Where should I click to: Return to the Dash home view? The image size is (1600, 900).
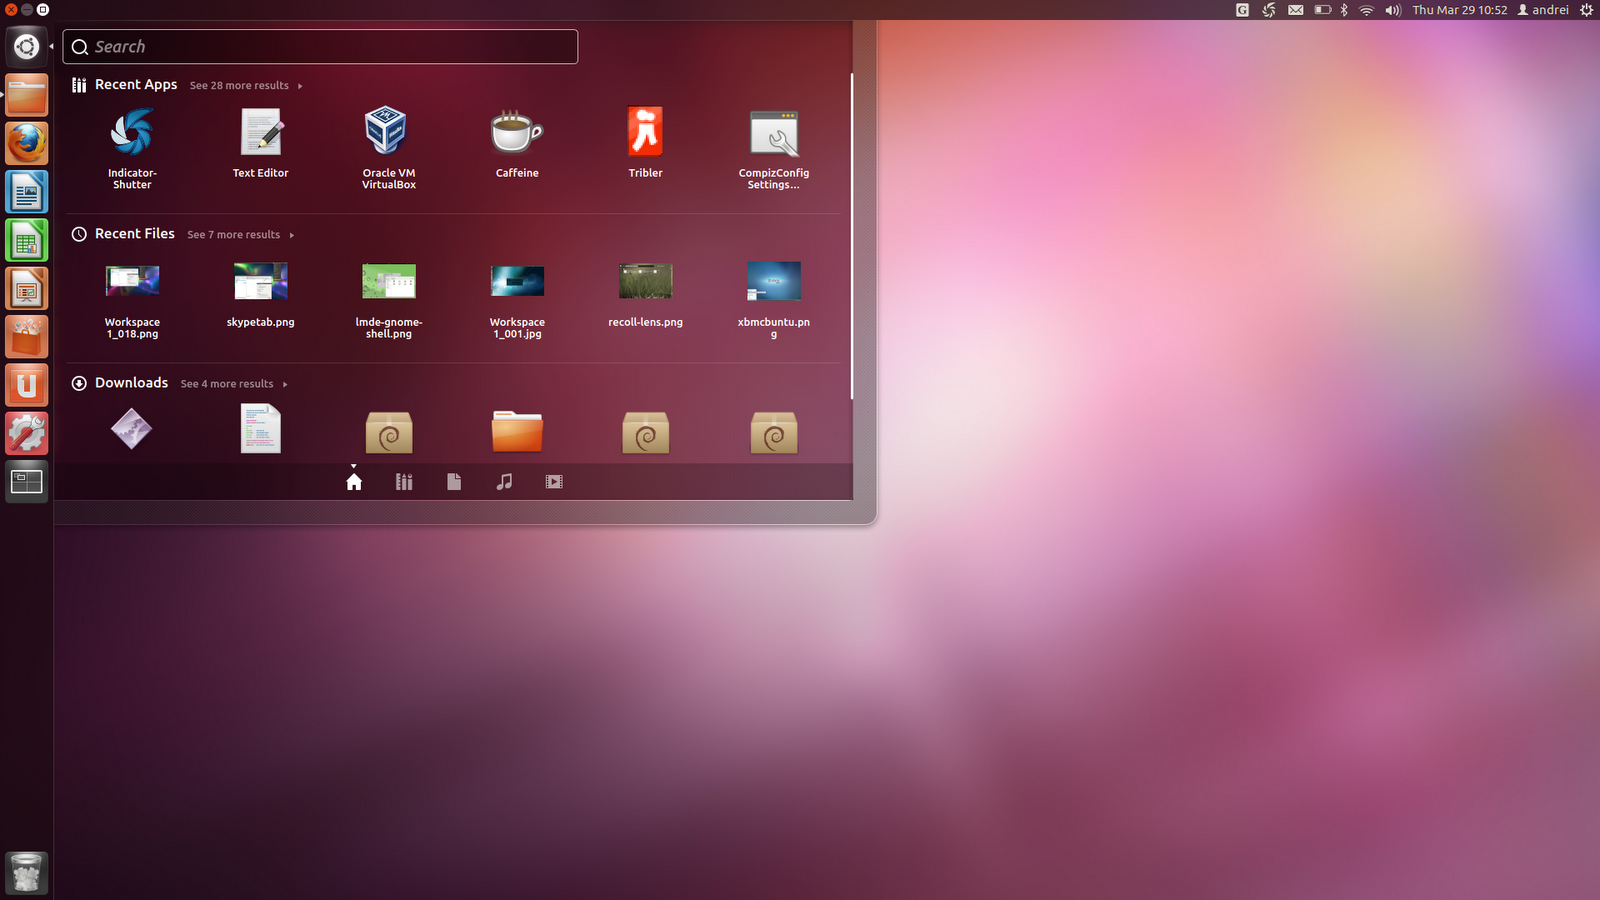(x=354, y=481)
